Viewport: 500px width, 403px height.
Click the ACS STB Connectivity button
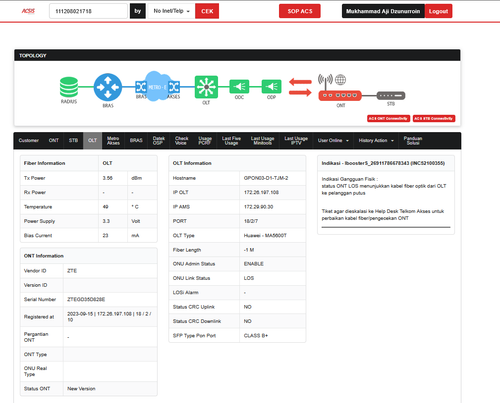434,118
